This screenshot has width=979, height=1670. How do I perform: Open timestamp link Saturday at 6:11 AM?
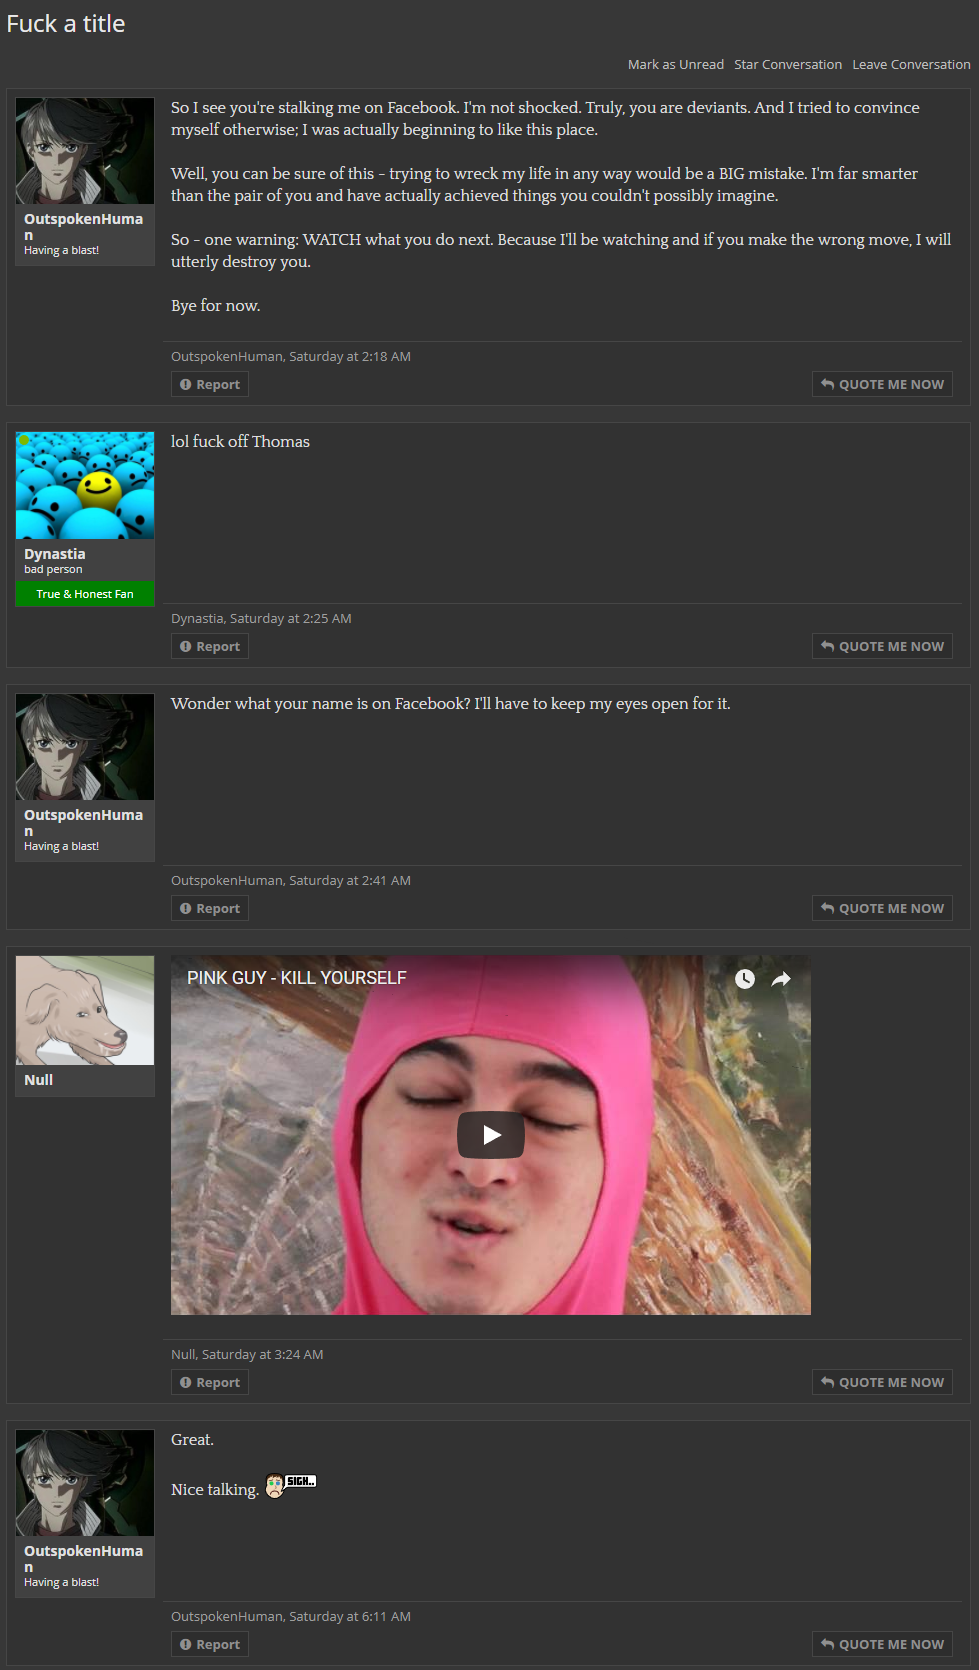point(350,1616)
